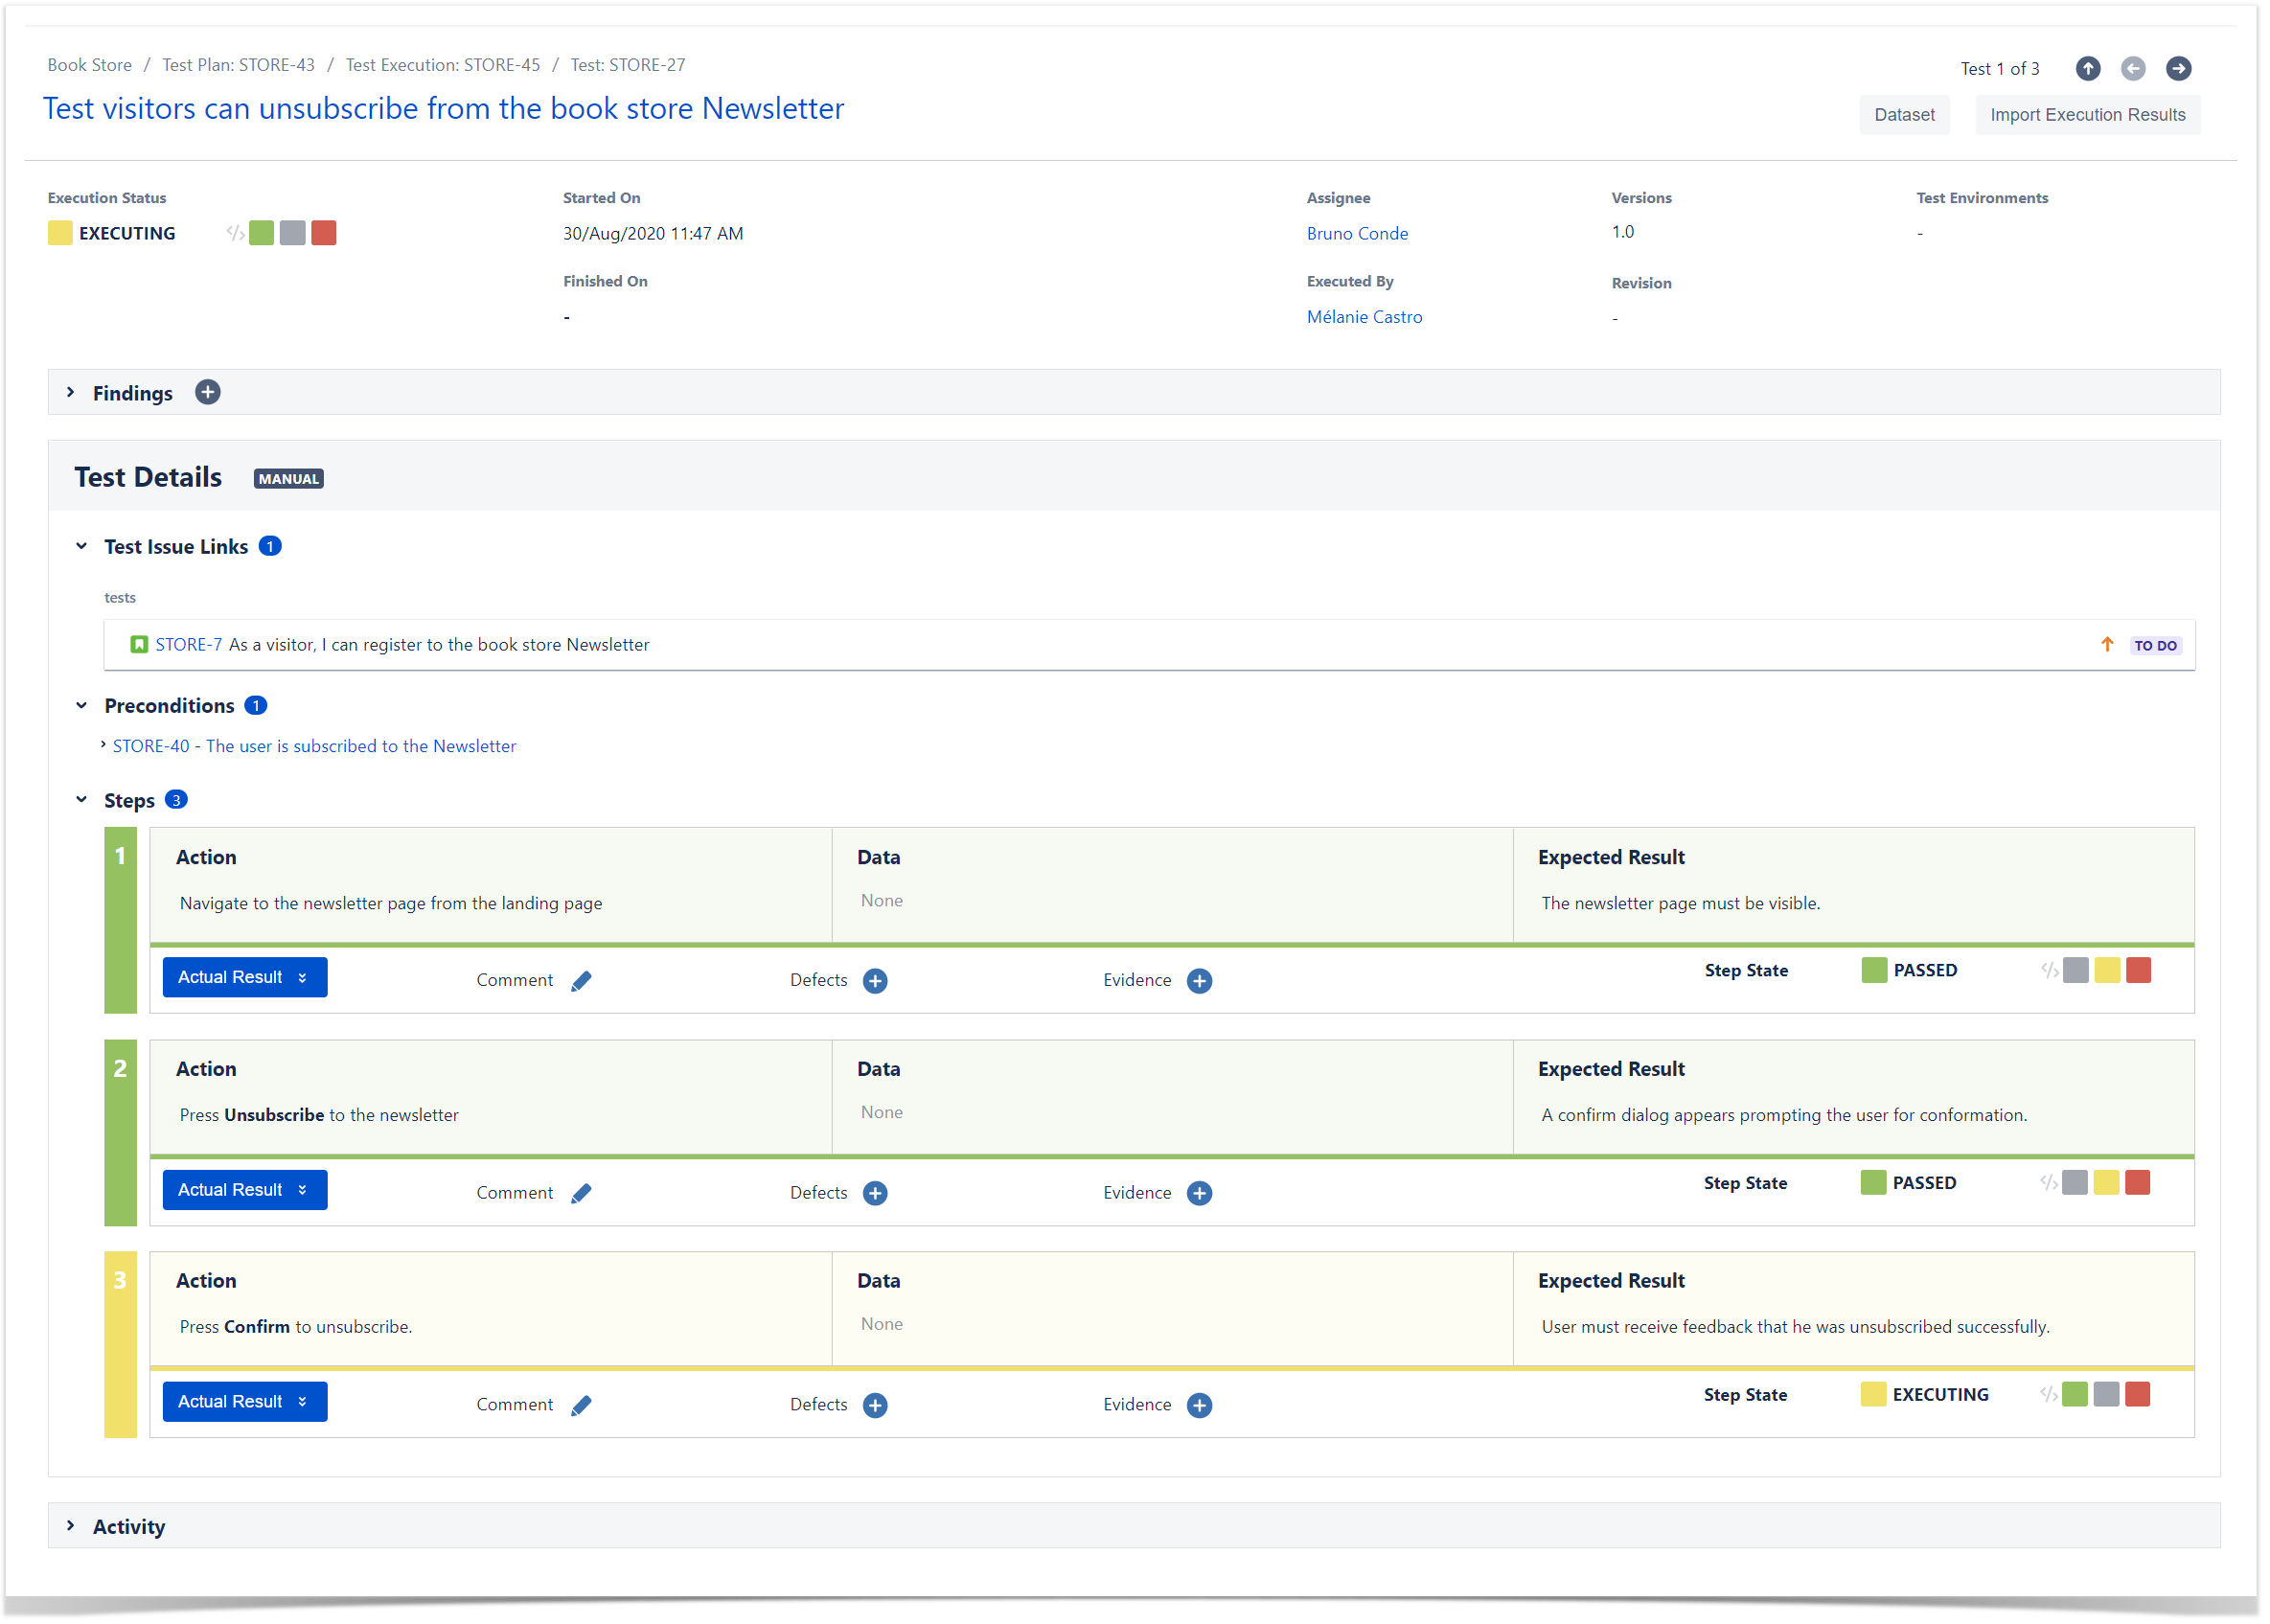Attach evidence to step 2

tap(1199, 1193)
